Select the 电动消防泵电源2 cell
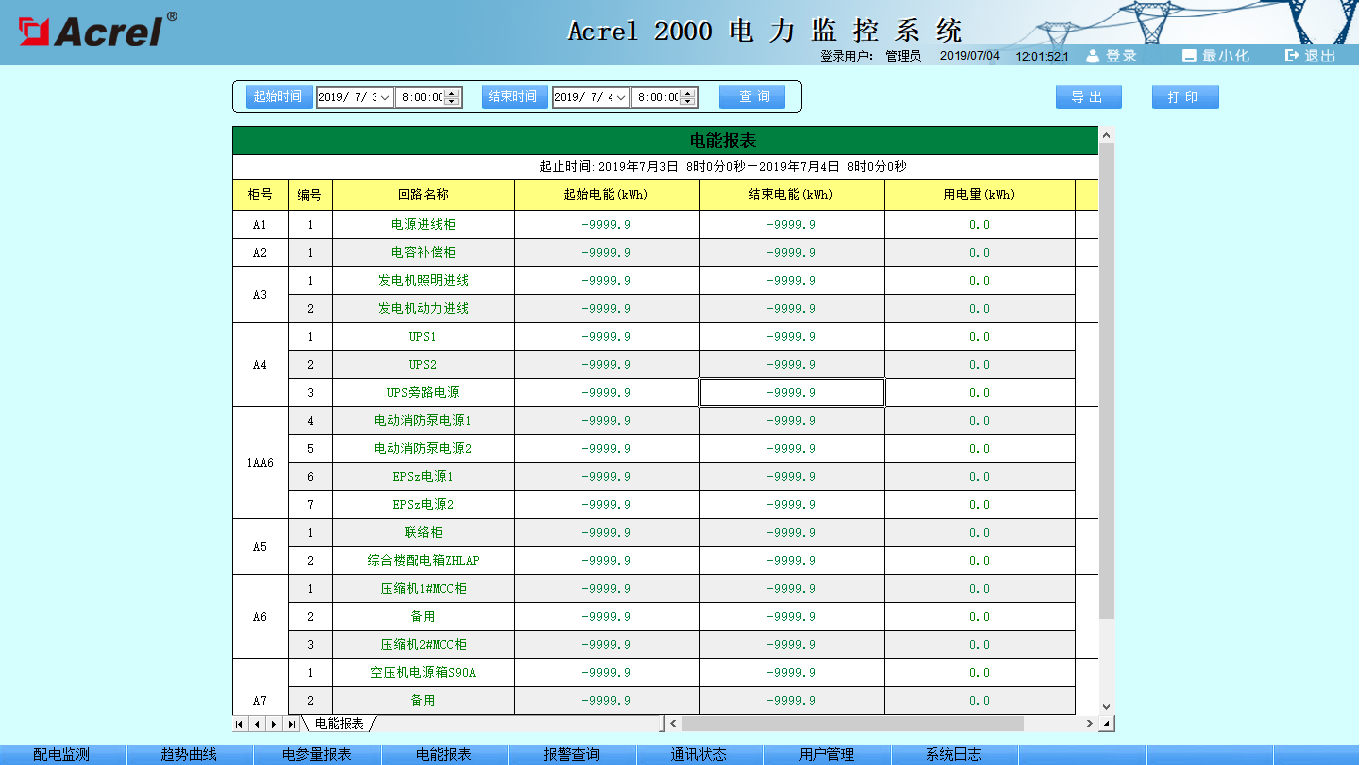 (423, 449)
